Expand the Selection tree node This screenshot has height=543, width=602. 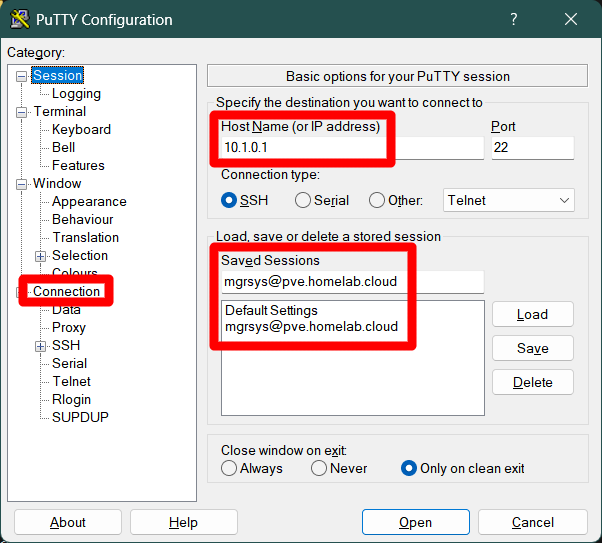[x=40, y=256]
